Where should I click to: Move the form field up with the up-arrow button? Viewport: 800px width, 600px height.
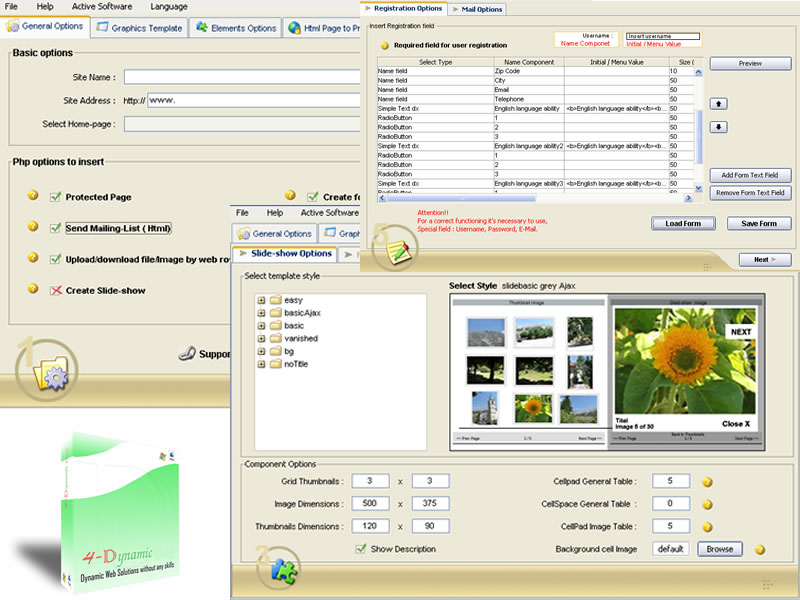[x=719, y=104]
